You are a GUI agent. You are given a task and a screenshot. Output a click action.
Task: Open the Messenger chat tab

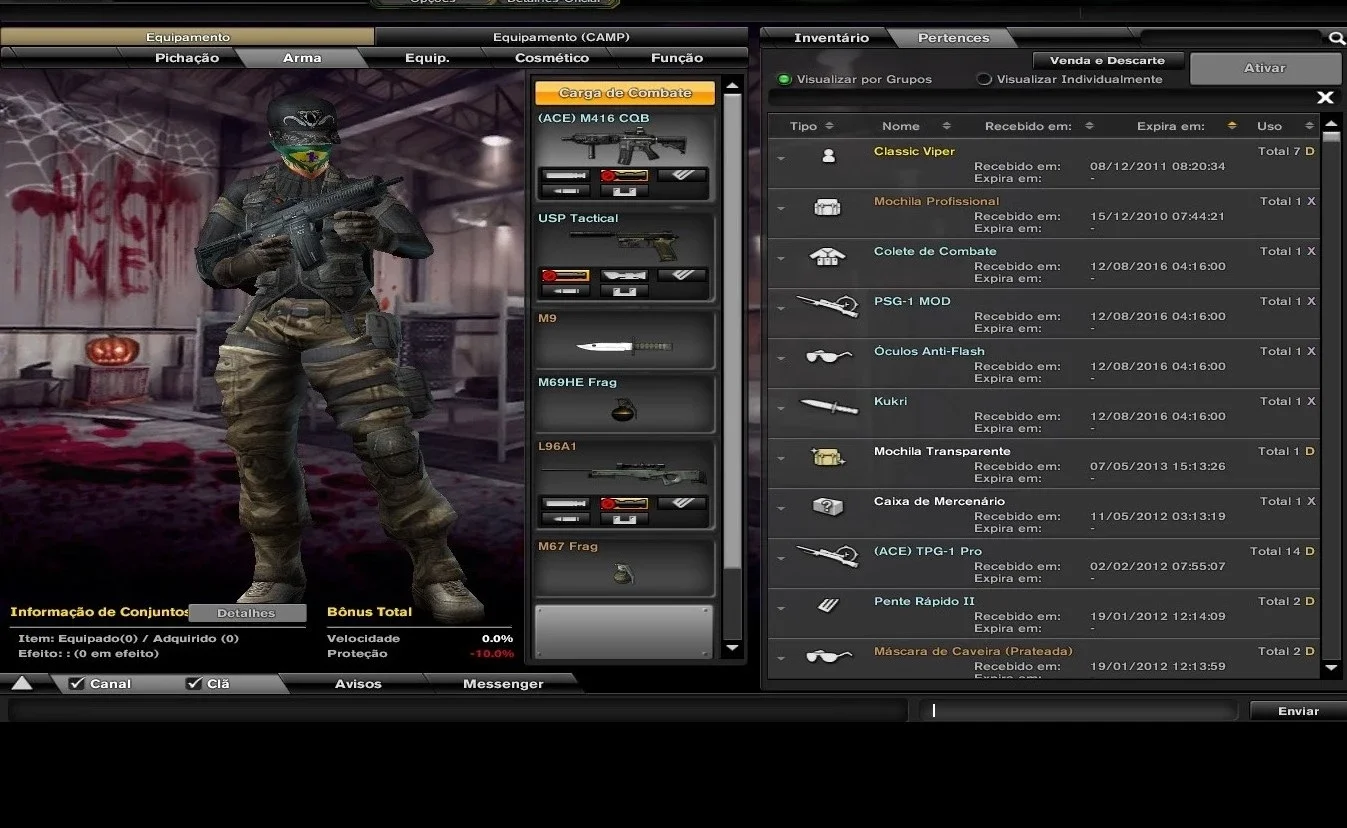coord(503,684)
